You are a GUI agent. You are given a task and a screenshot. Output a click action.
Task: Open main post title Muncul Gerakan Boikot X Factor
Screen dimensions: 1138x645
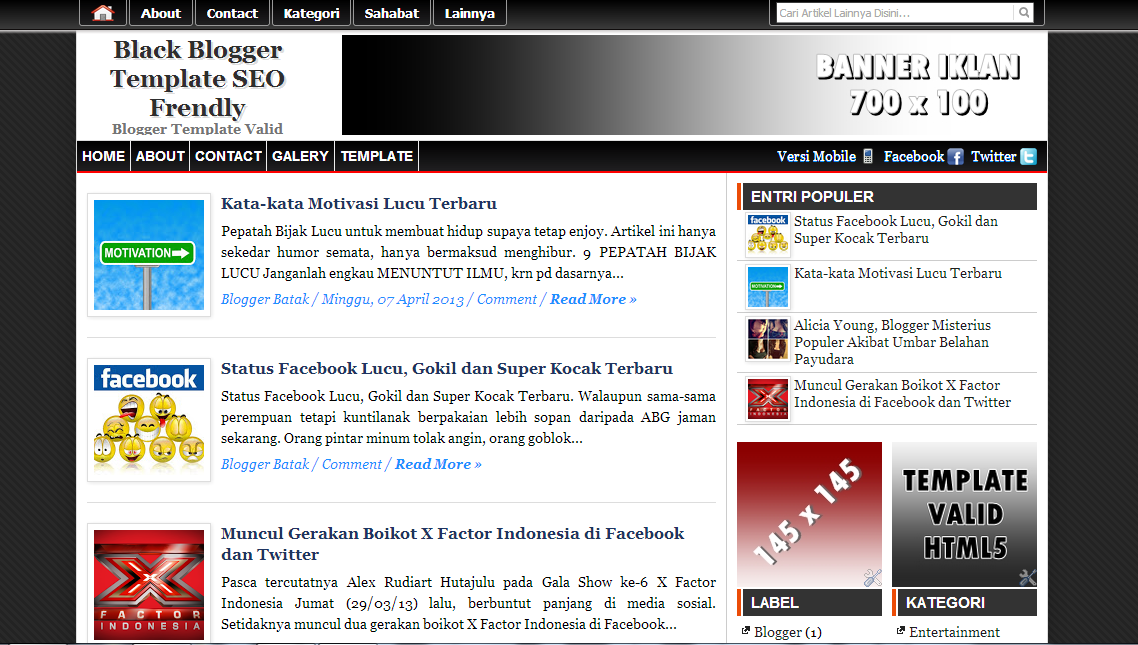click(x=452, y=543)
